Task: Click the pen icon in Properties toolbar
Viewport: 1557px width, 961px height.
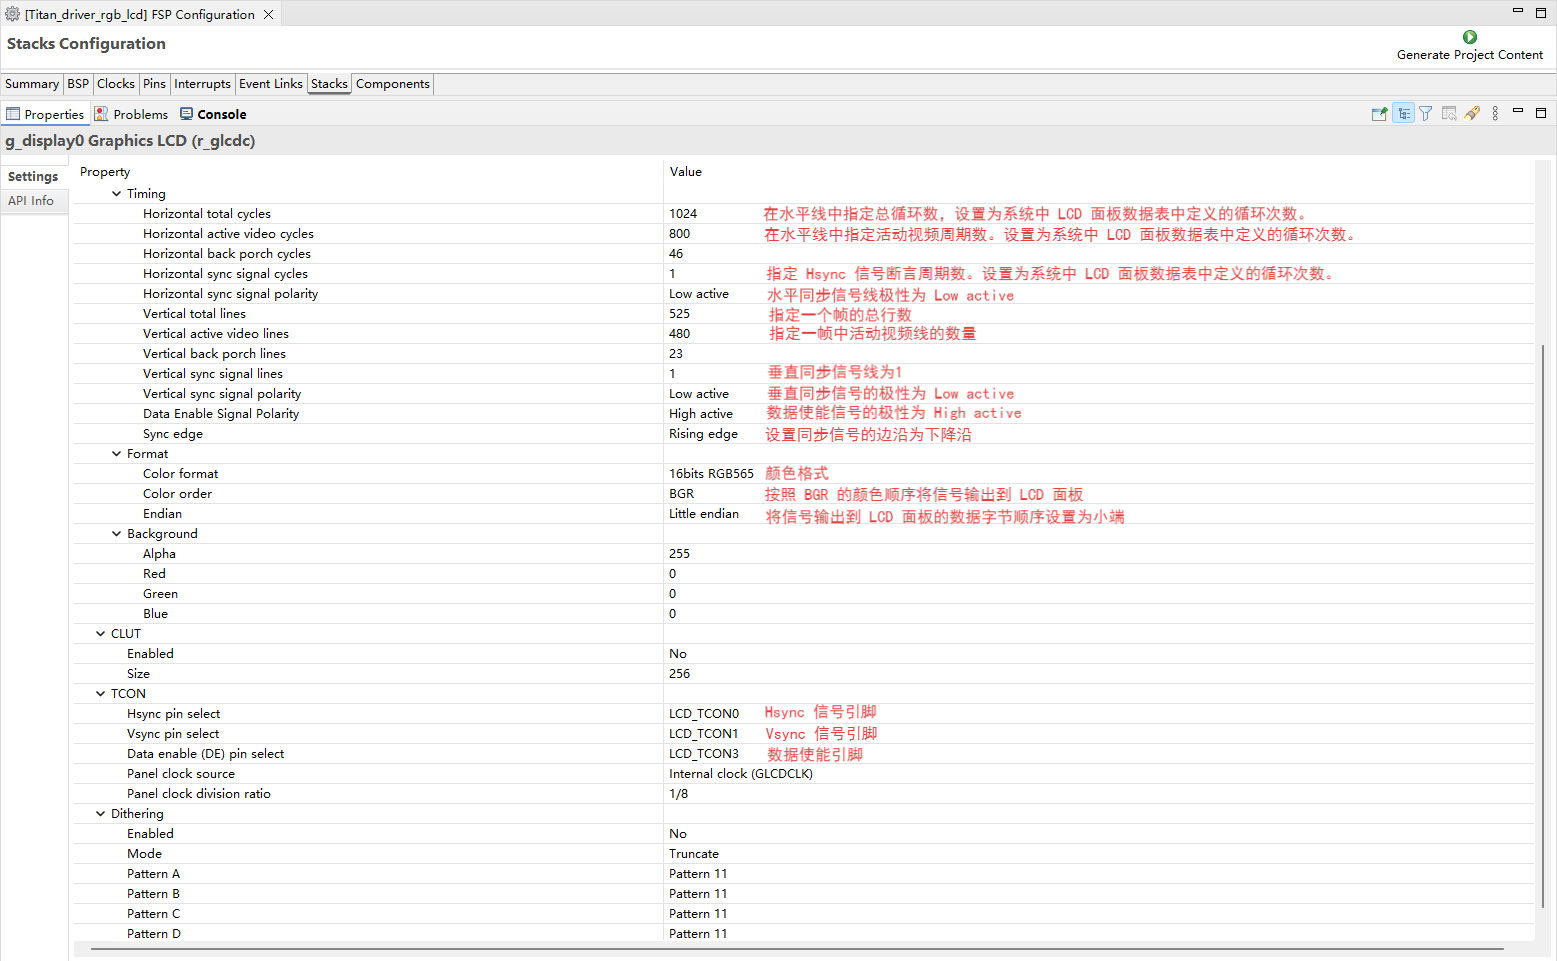Action: point(1472,114)
